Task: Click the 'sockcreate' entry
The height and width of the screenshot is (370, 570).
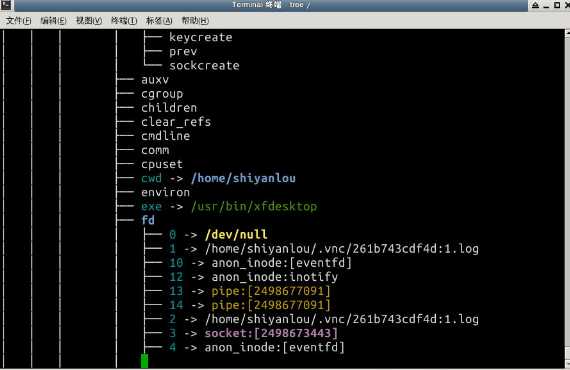Action: point(204,65)
